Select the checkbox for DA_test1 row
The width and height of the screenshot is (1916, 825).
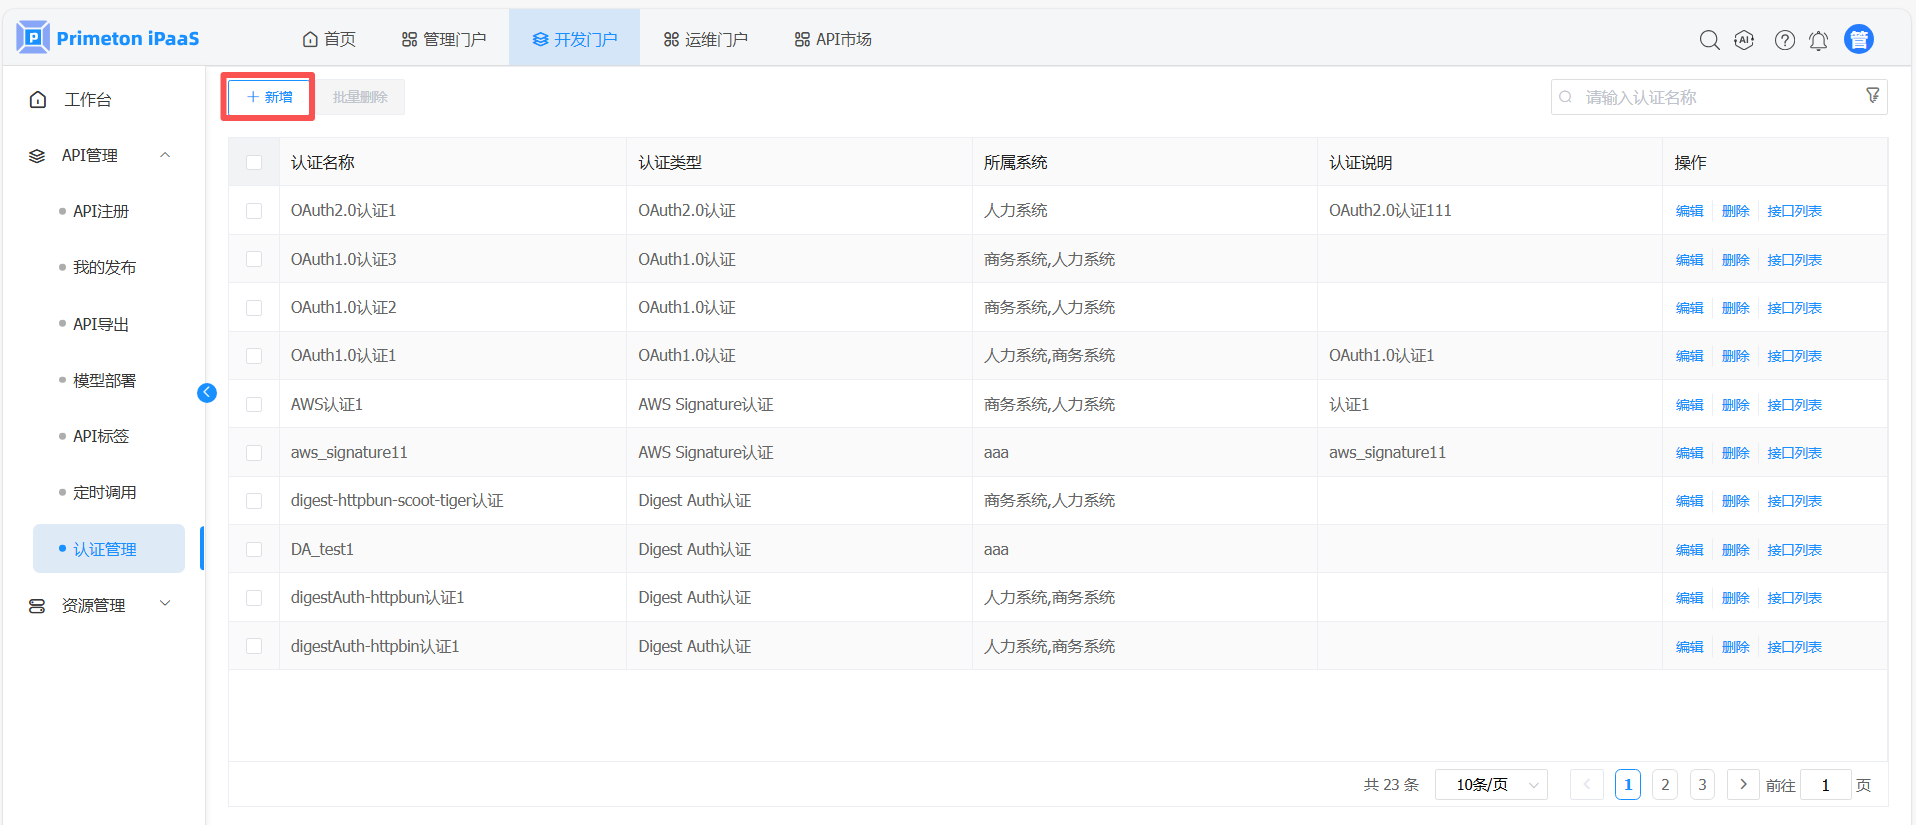point(254,549)
